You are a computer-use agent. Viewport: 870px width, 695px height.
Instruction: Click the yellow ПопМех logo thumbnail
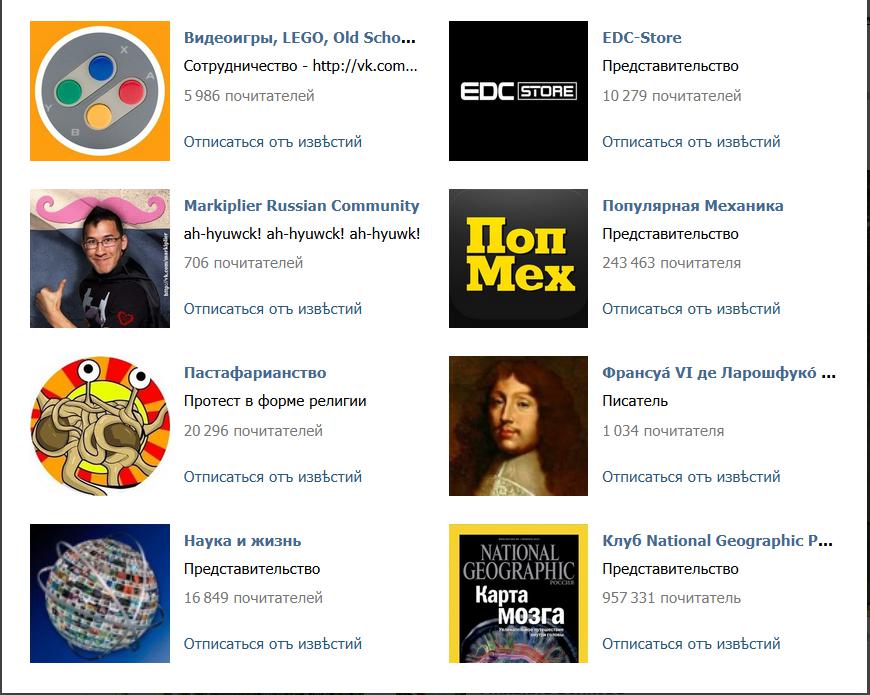pos(518,258)
